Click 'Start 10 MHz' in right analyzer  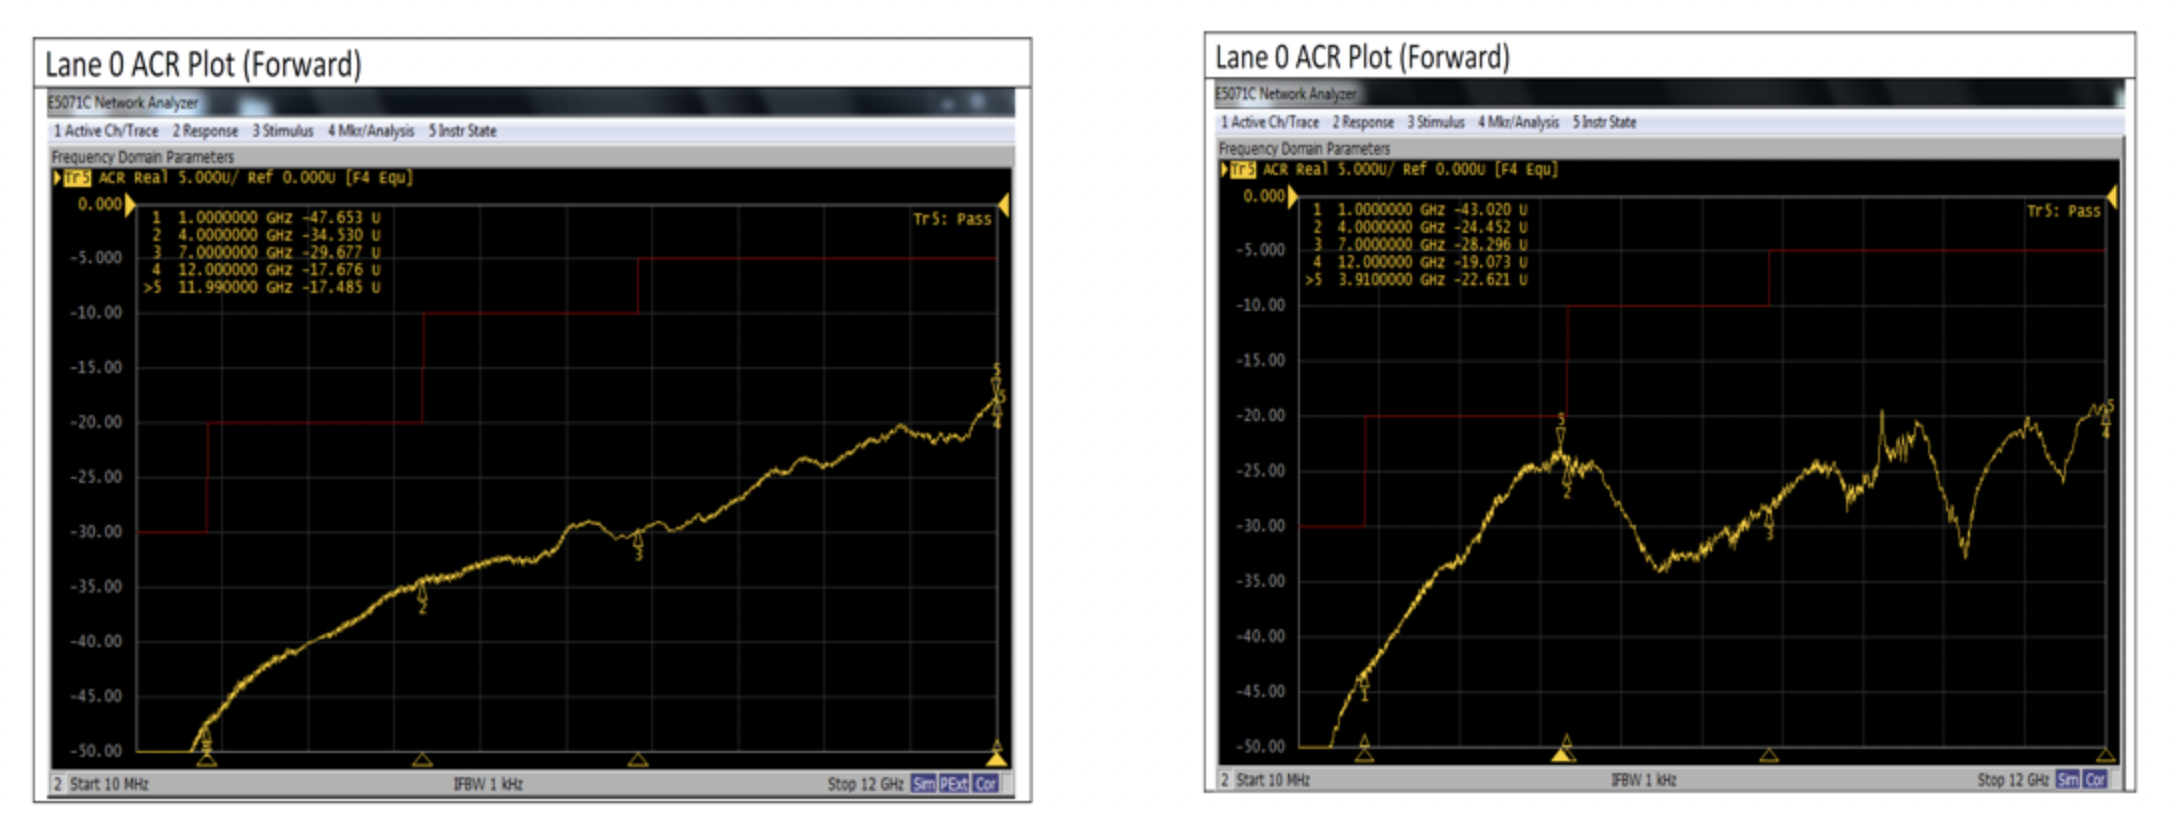(x=1272, y=779)
